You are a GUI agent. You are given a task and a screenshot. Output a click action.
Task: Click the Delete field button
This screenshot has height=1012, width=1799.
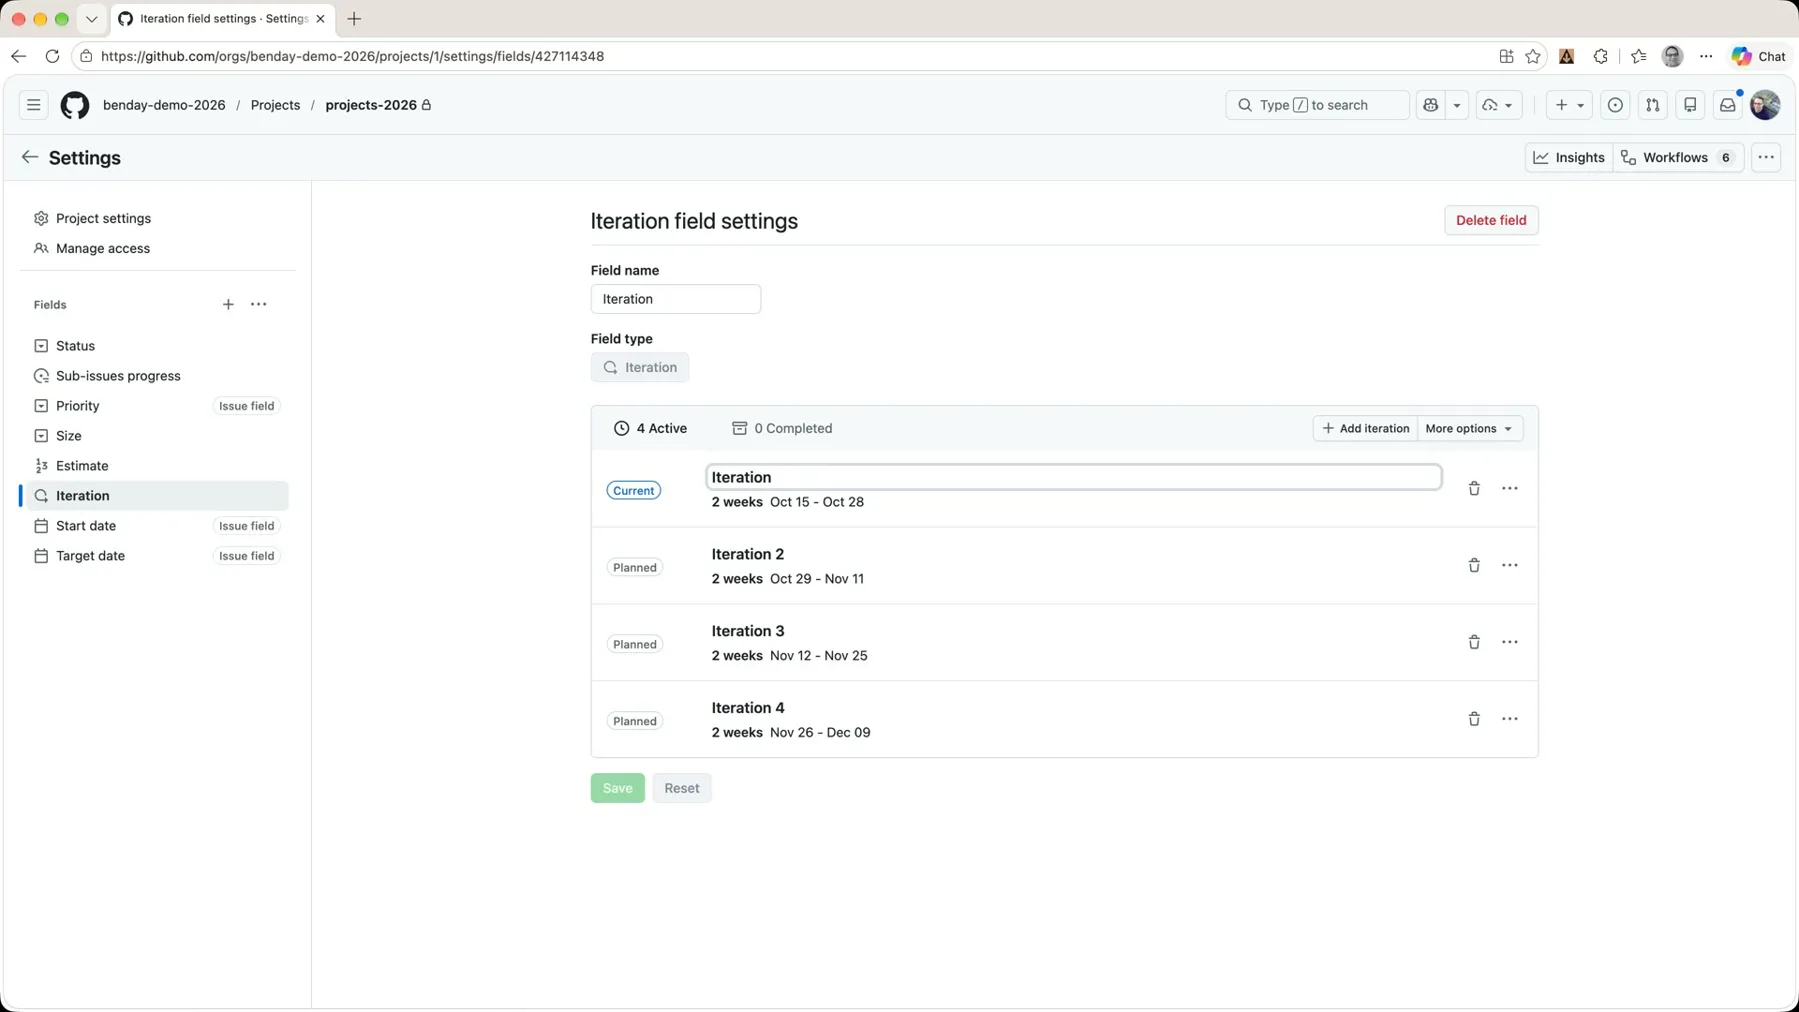[x=1491, y=220]
